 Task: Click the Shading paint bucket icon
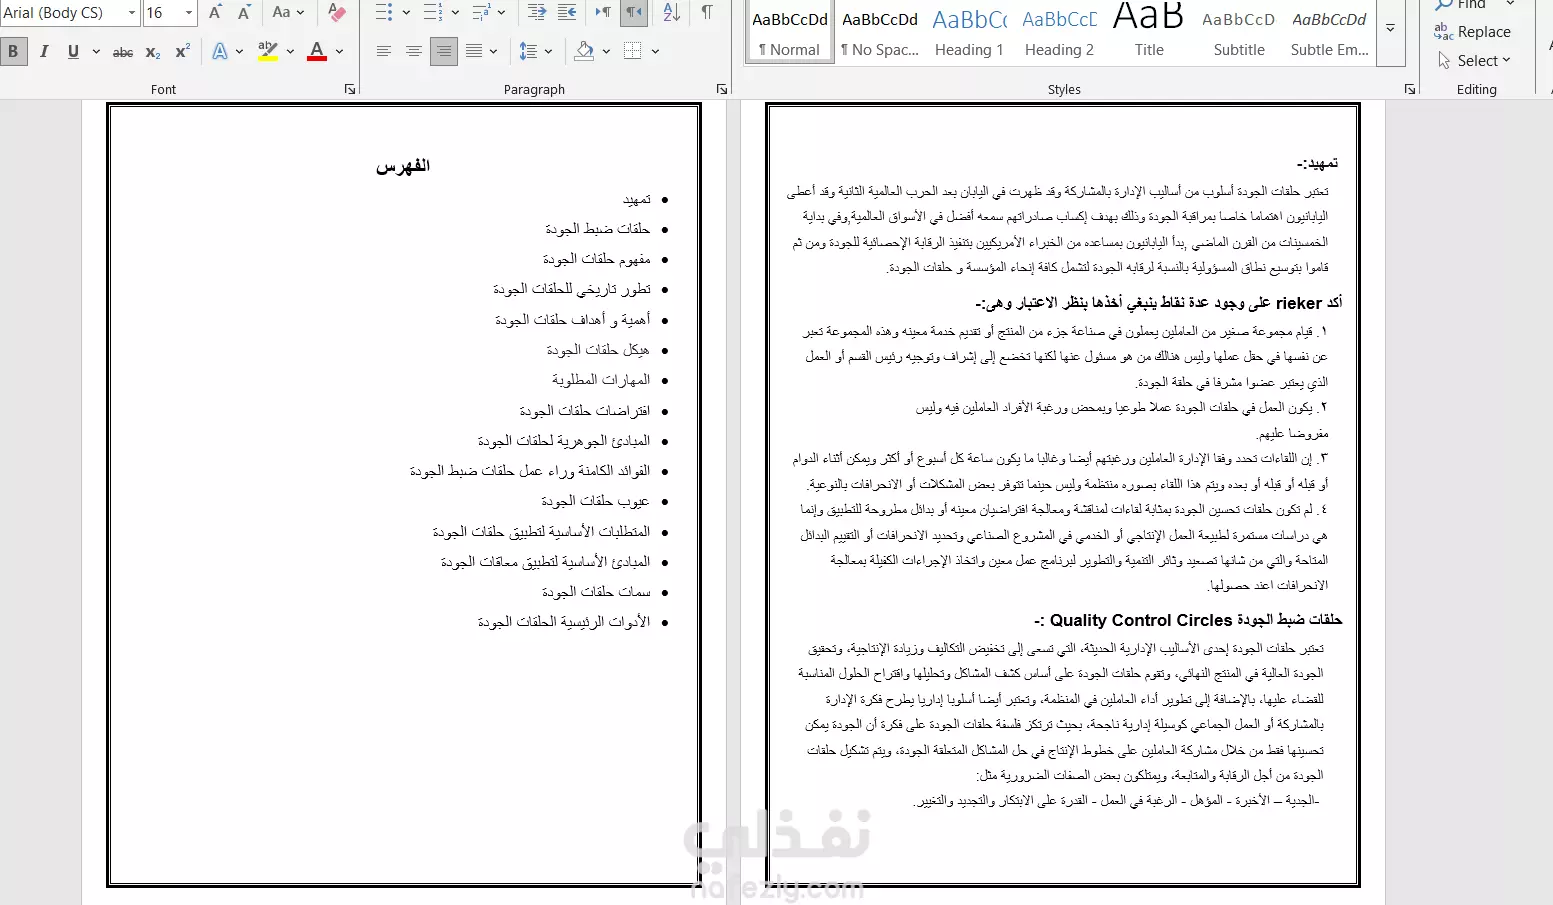pos(585,51)
